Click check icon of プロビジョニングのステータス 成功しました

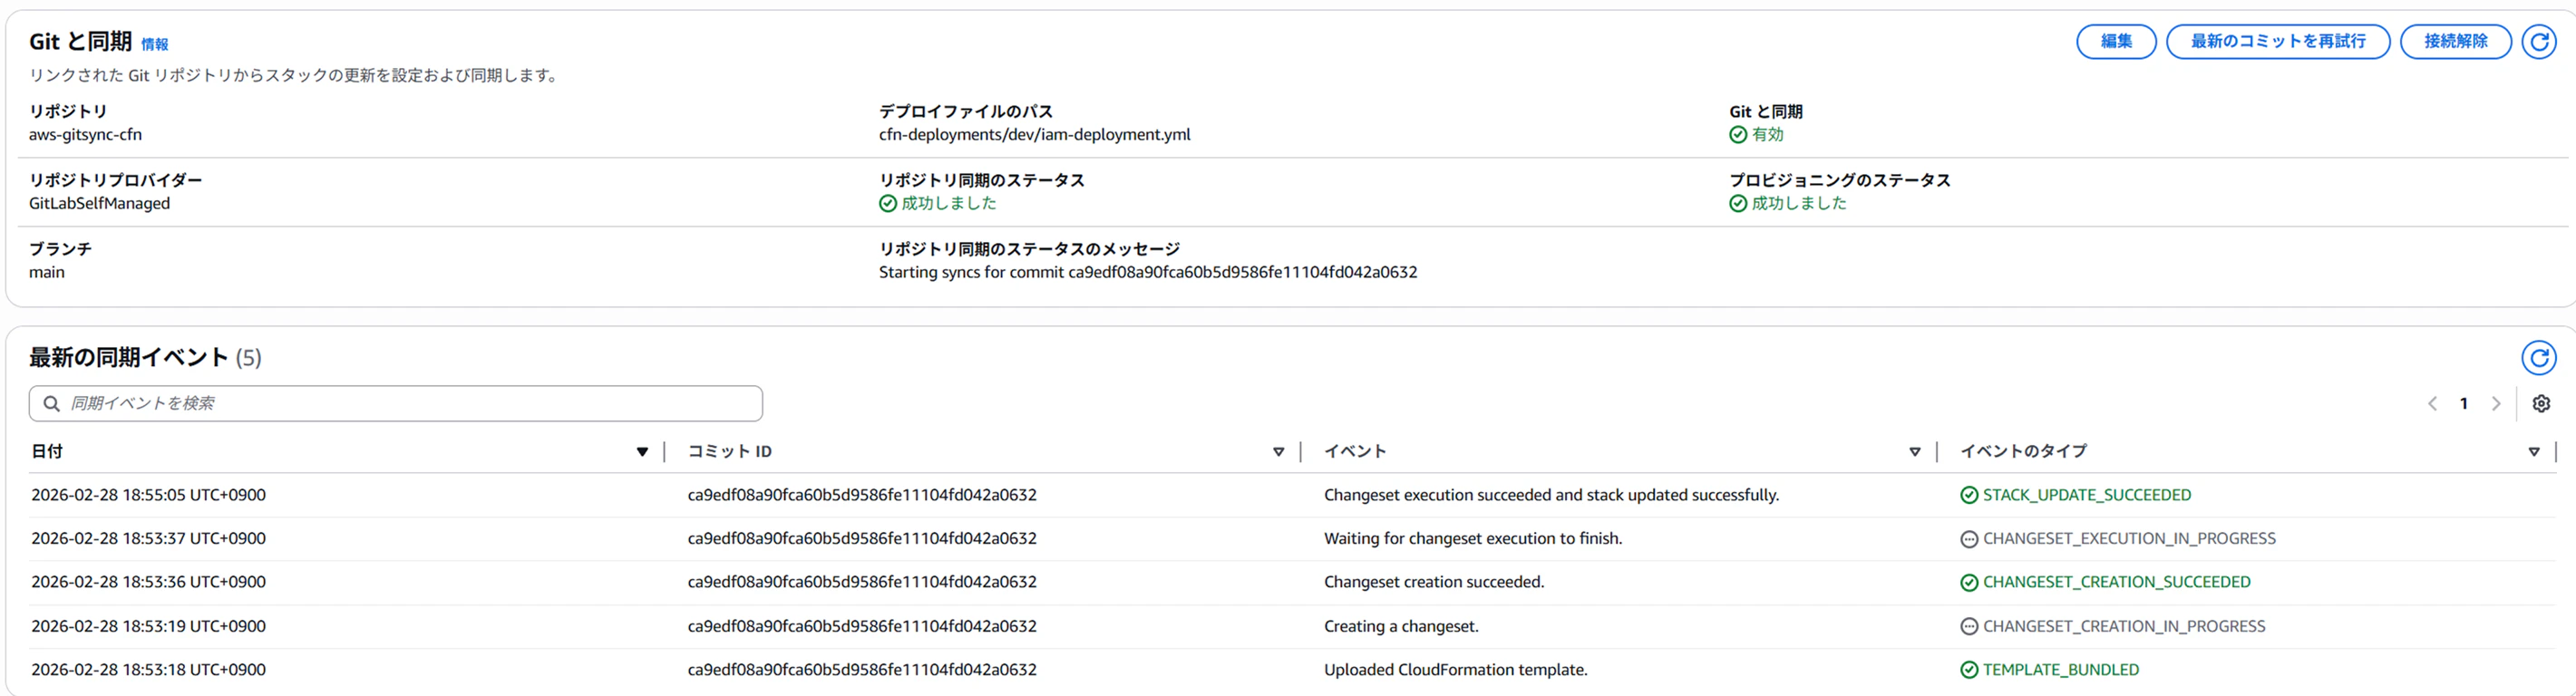tap(1738, 204)
